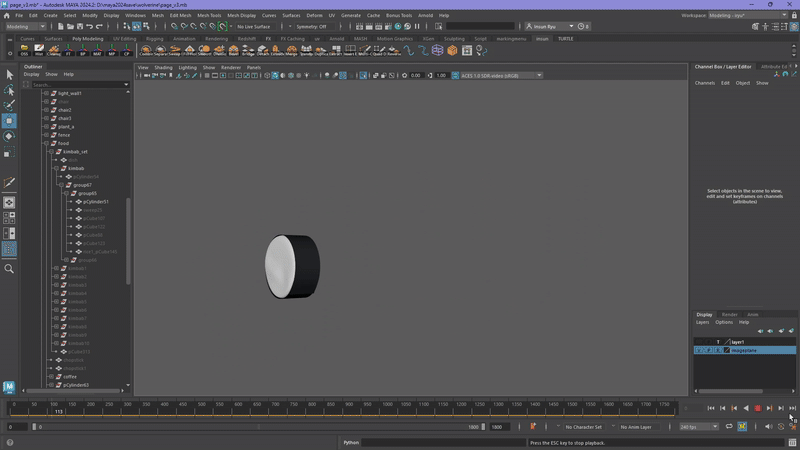Toggle the pause viewport icon on the status line
Screen dimensions: 800x450
coord(417,27)
